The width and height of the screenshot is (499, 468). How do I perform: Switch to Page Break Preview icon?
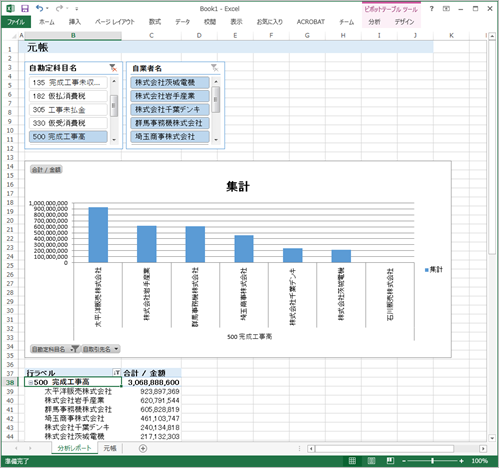pyautogui.click(x=390, y=461)
